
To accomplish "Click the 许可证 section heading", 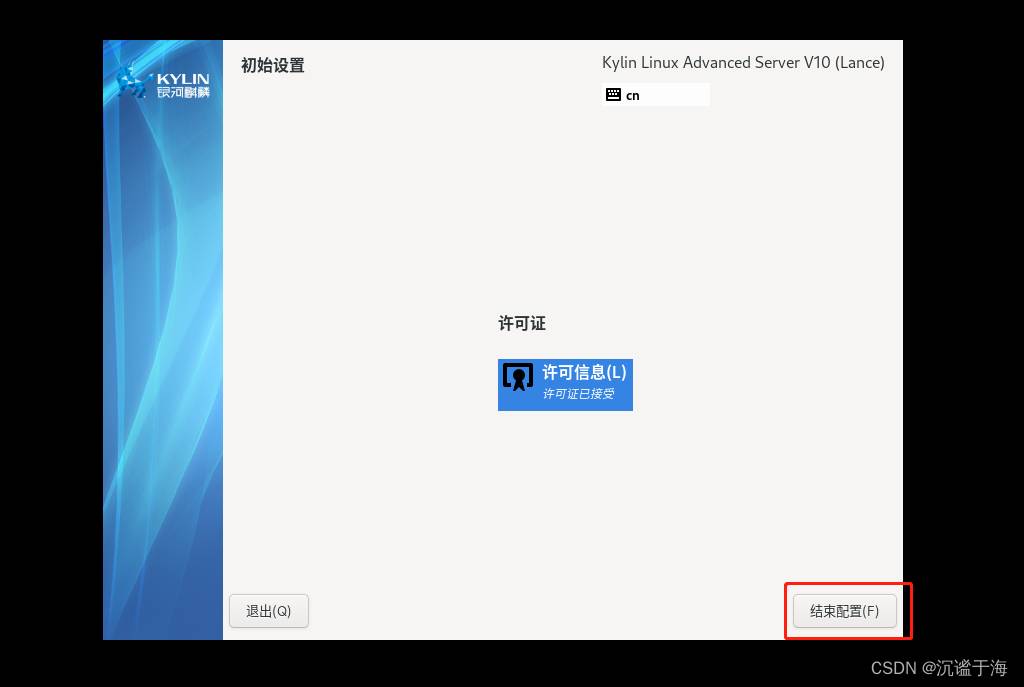I will pyautogui.click(x=522, y=324).
